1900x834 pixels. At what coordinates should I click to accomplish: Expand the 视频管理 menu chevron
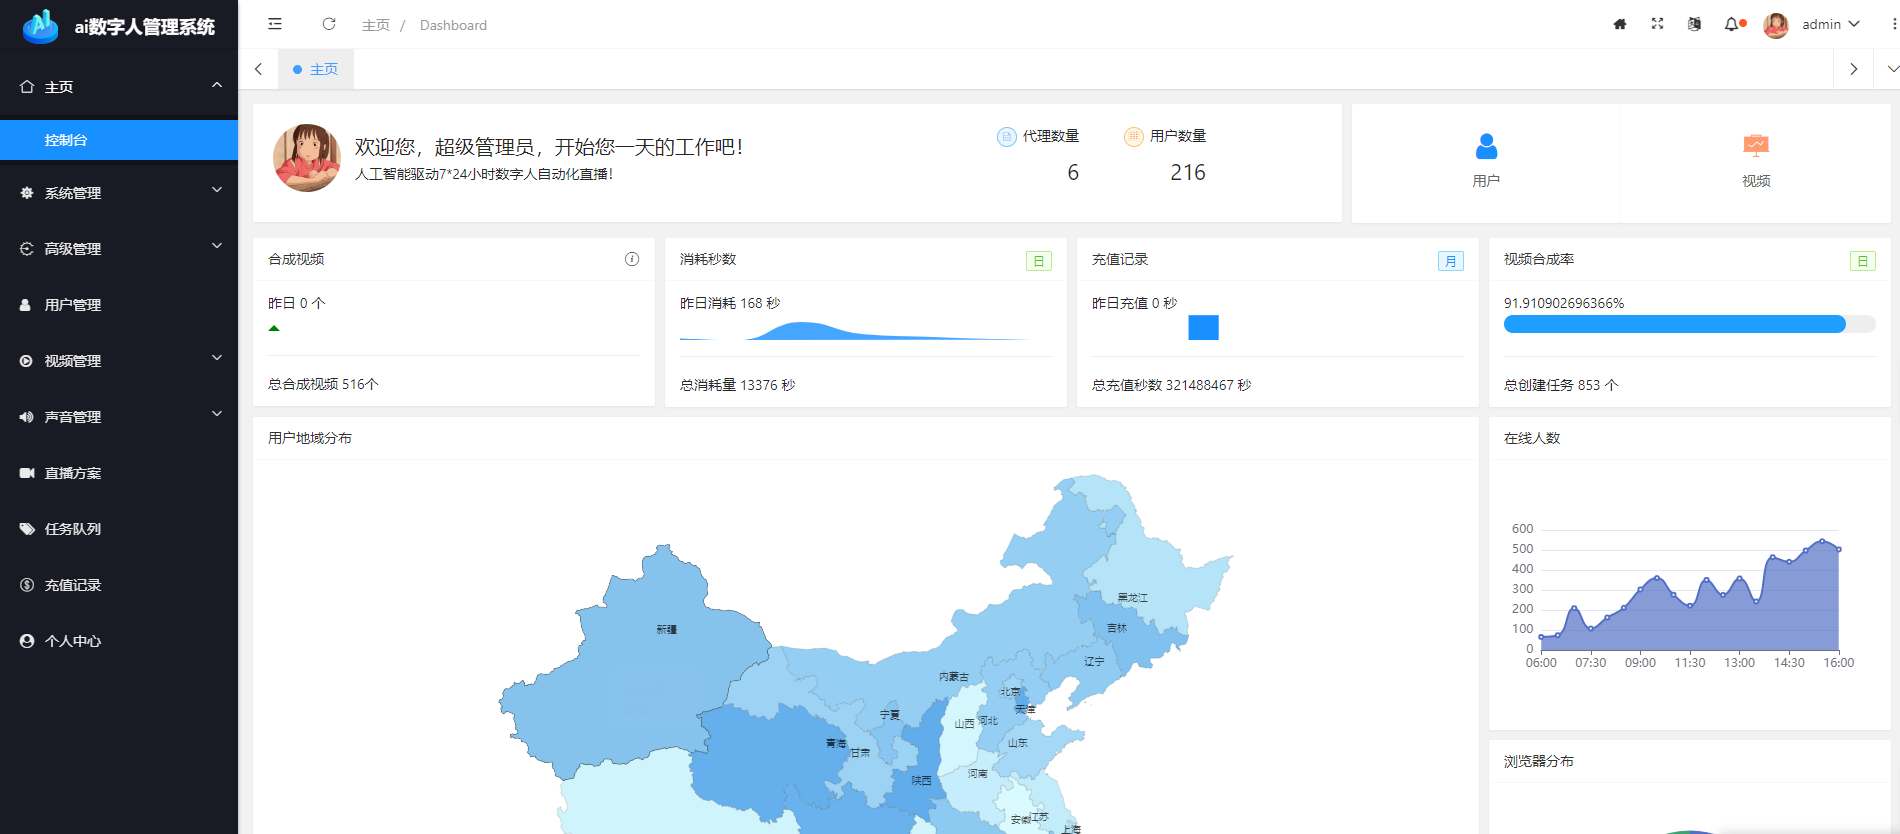(217, 358)
